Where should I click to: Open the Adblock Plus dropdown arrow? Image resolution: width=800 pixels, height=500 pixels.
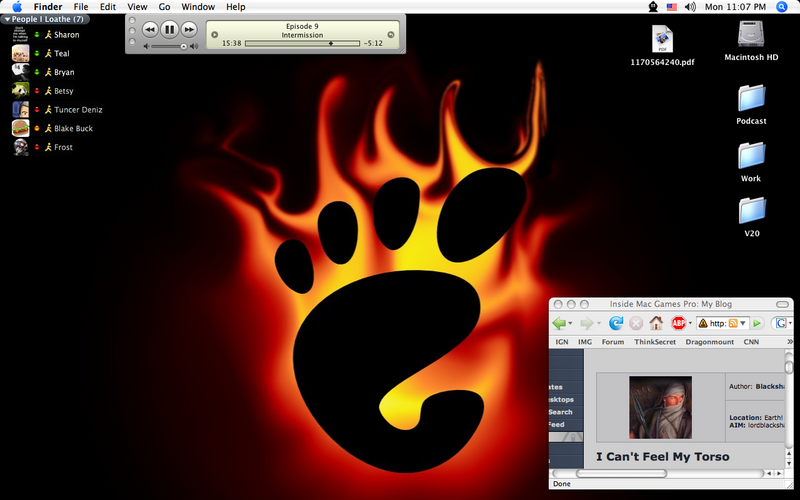(x=690, y=323)
